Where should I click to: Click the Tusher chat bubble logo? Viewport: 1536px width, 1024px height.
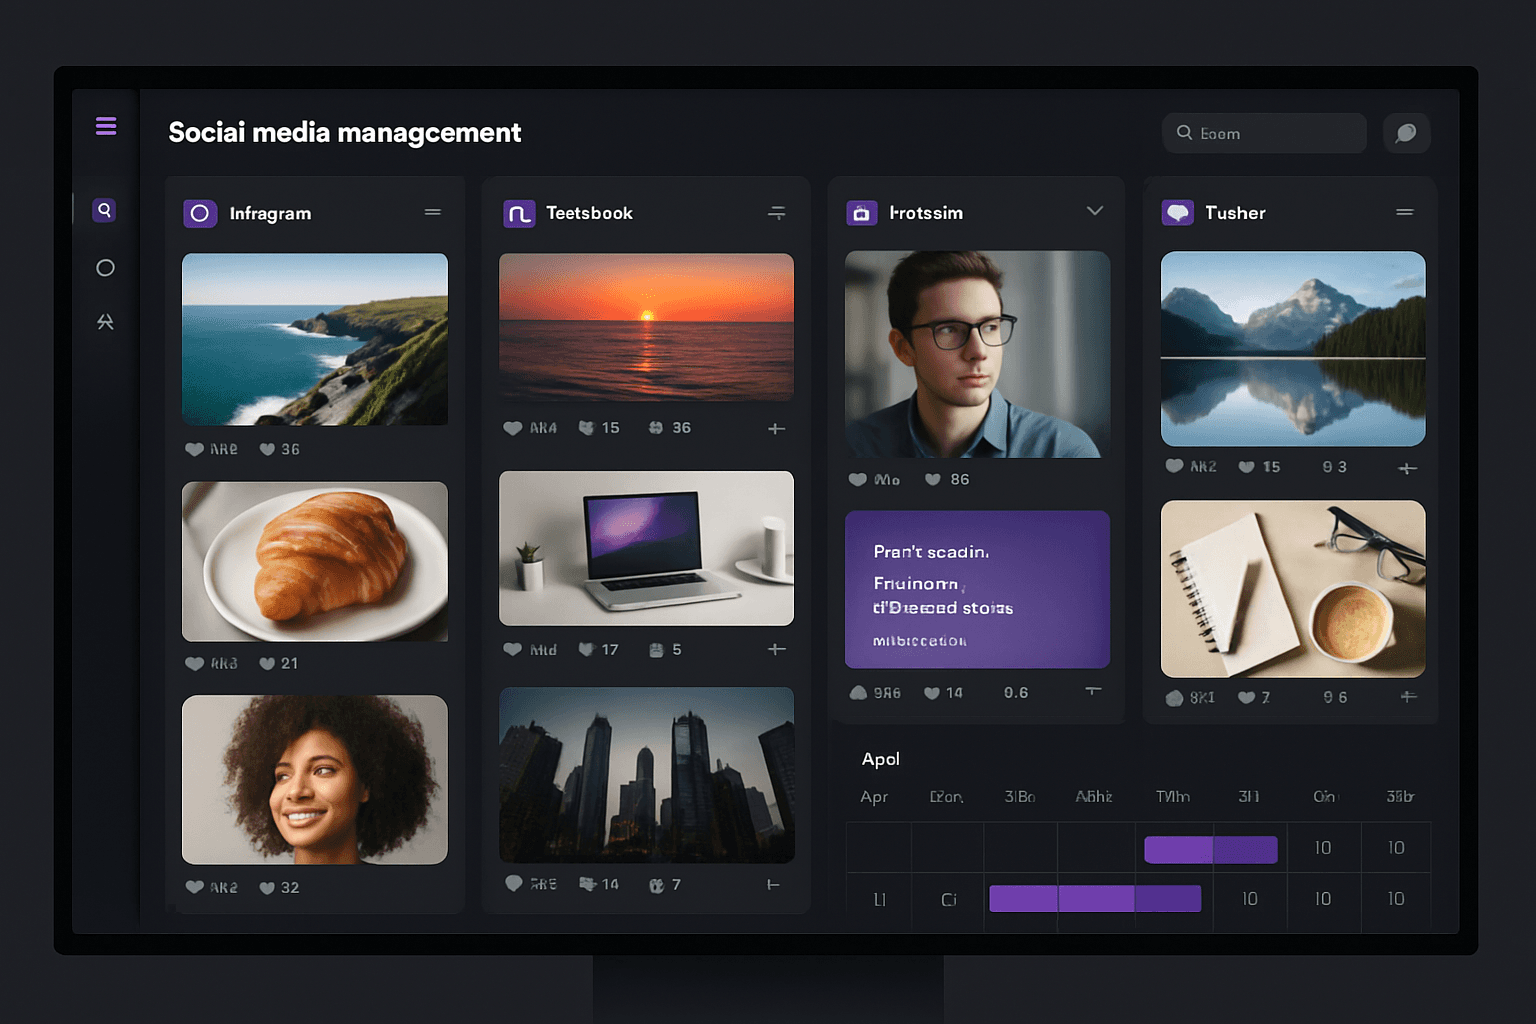click(1177, 212)
